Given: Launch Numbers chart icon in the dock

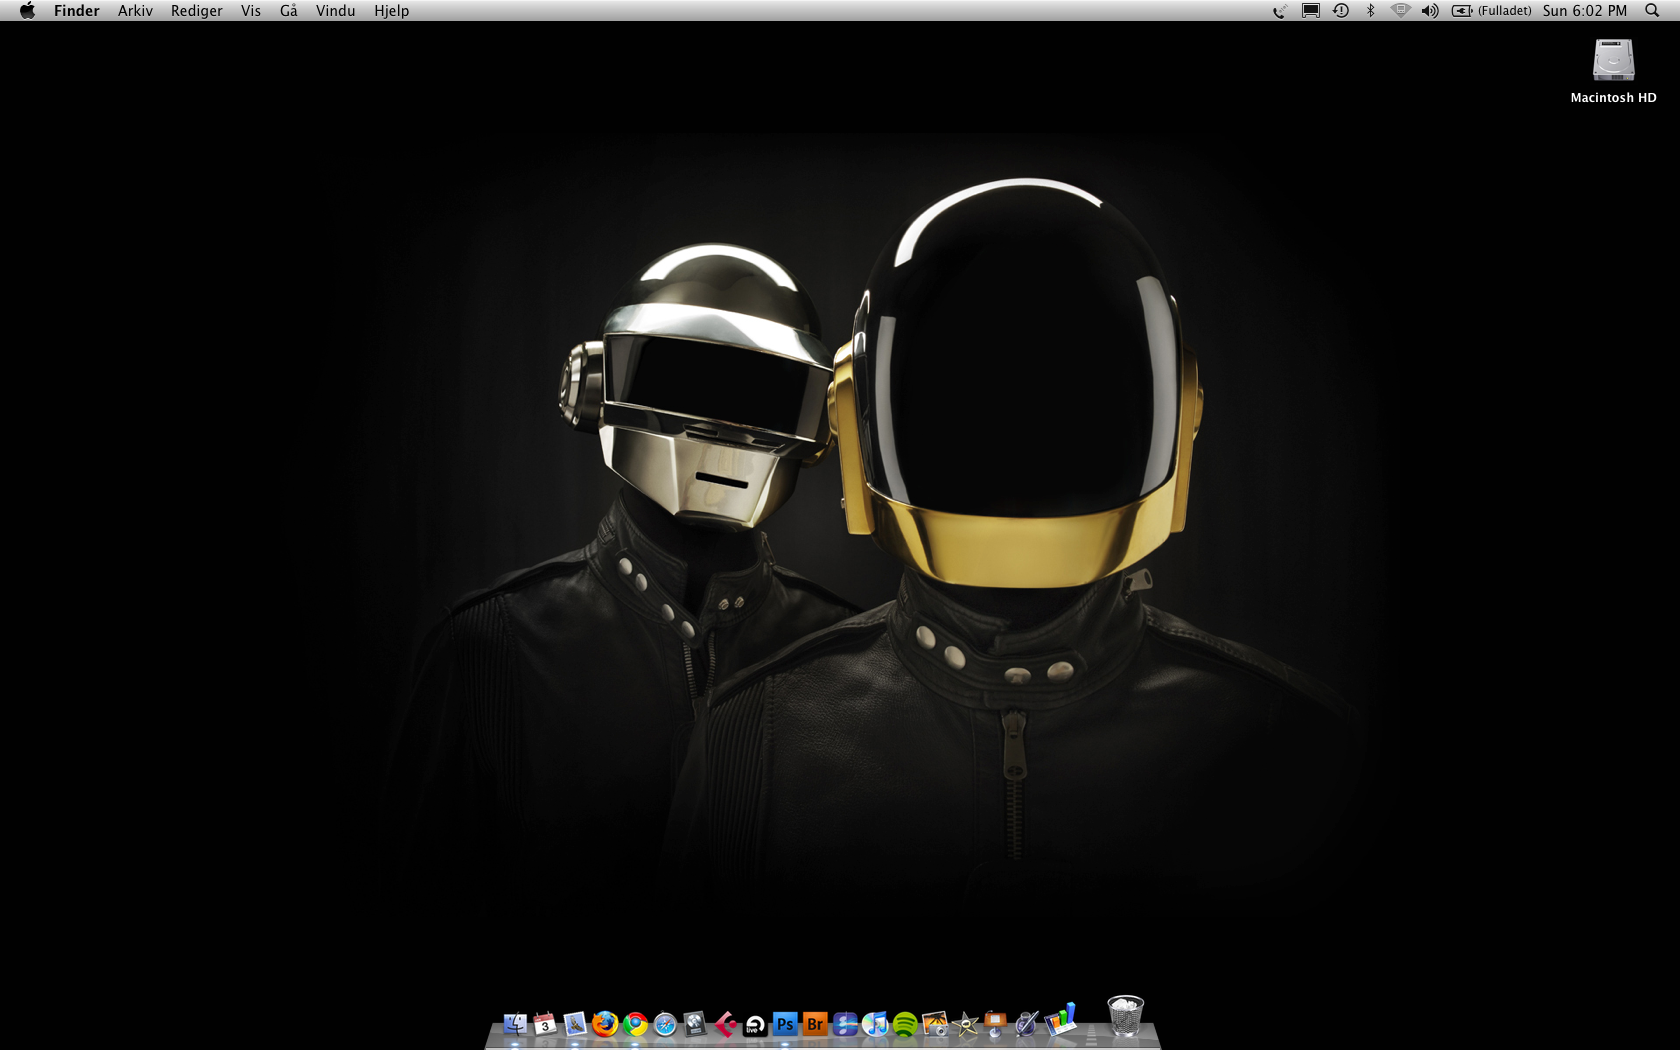Looking at the screenshot, I should tap(1060, 1020).
